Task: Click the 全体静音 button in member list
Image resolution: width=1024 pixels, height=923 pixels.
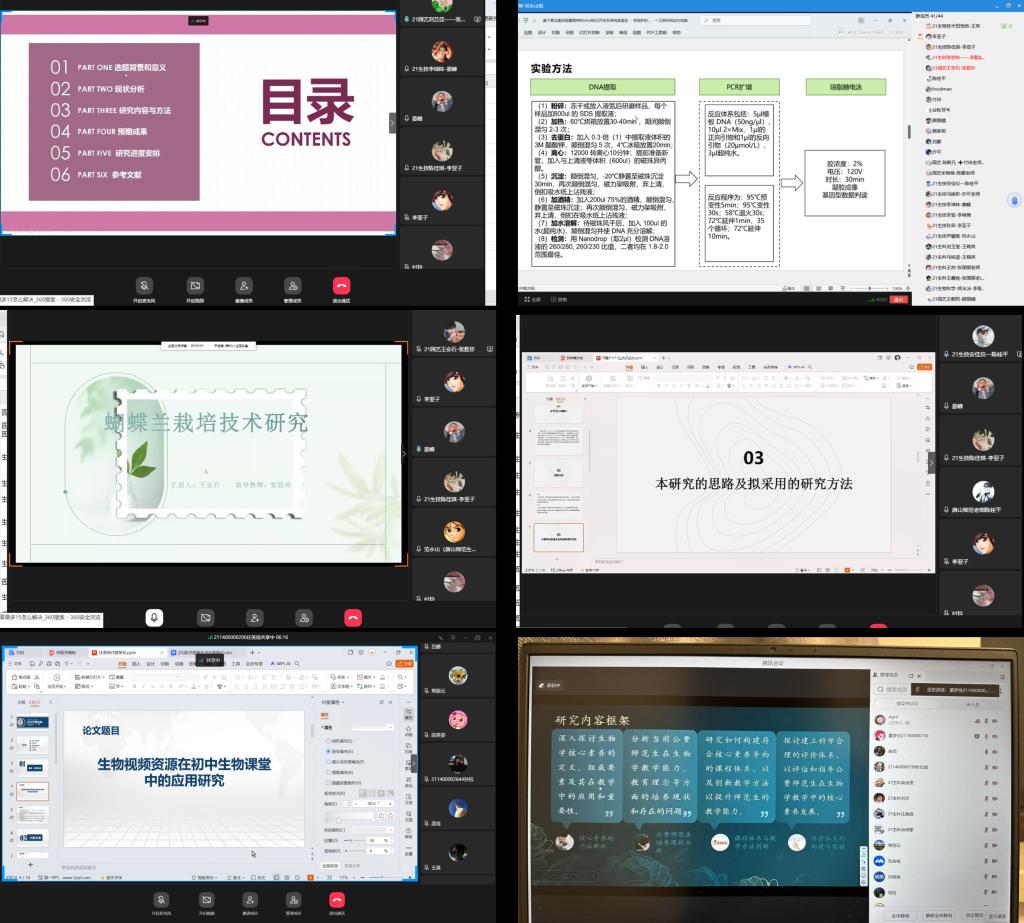Action: [x=899, y=914]
